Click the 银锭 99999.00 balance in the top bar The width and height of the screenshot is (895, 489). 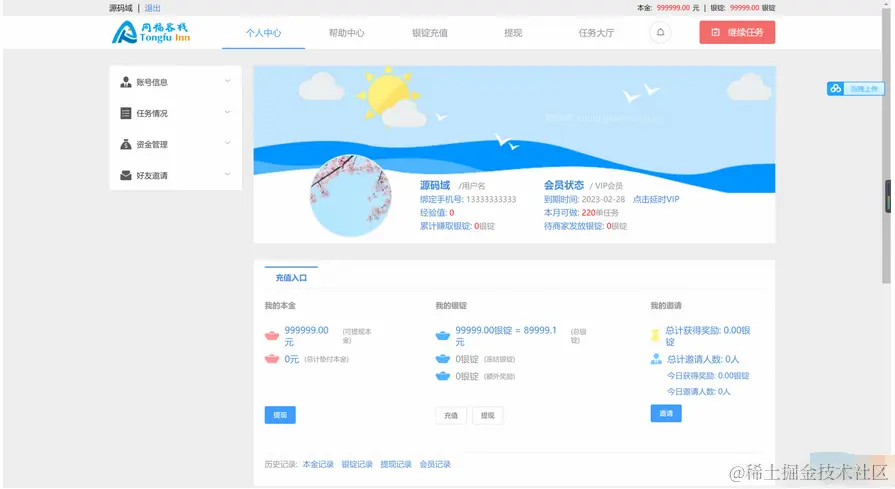(x=743, y=8)
